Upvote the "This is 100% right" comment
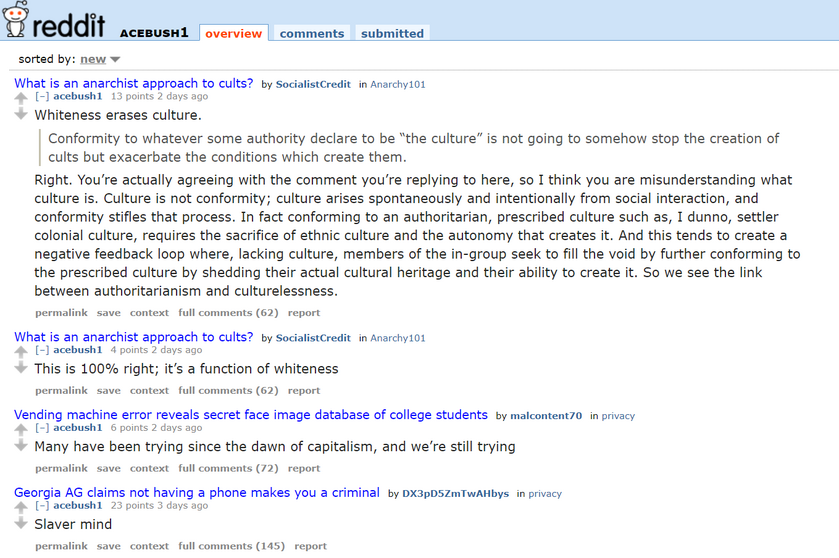Screen dimensions: 839x558 tap(21, 352)
